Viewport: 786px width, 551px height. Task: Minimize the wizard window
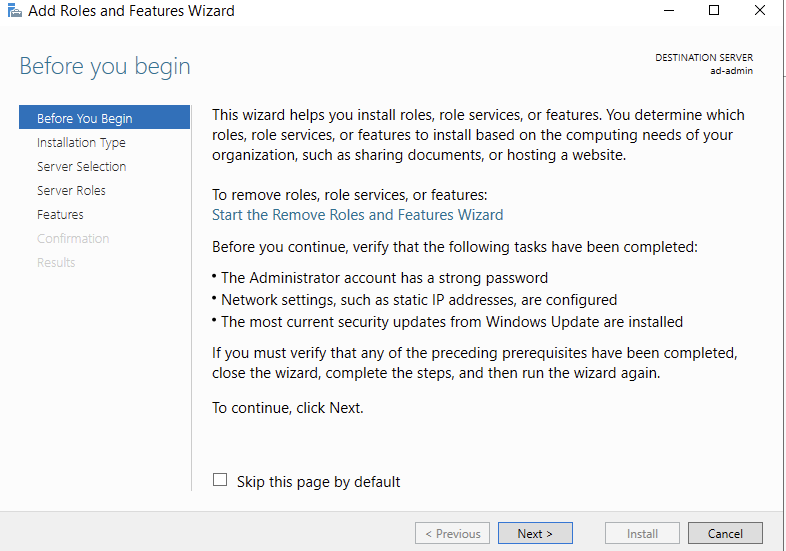pyautogui.click(x=669, y=11)
